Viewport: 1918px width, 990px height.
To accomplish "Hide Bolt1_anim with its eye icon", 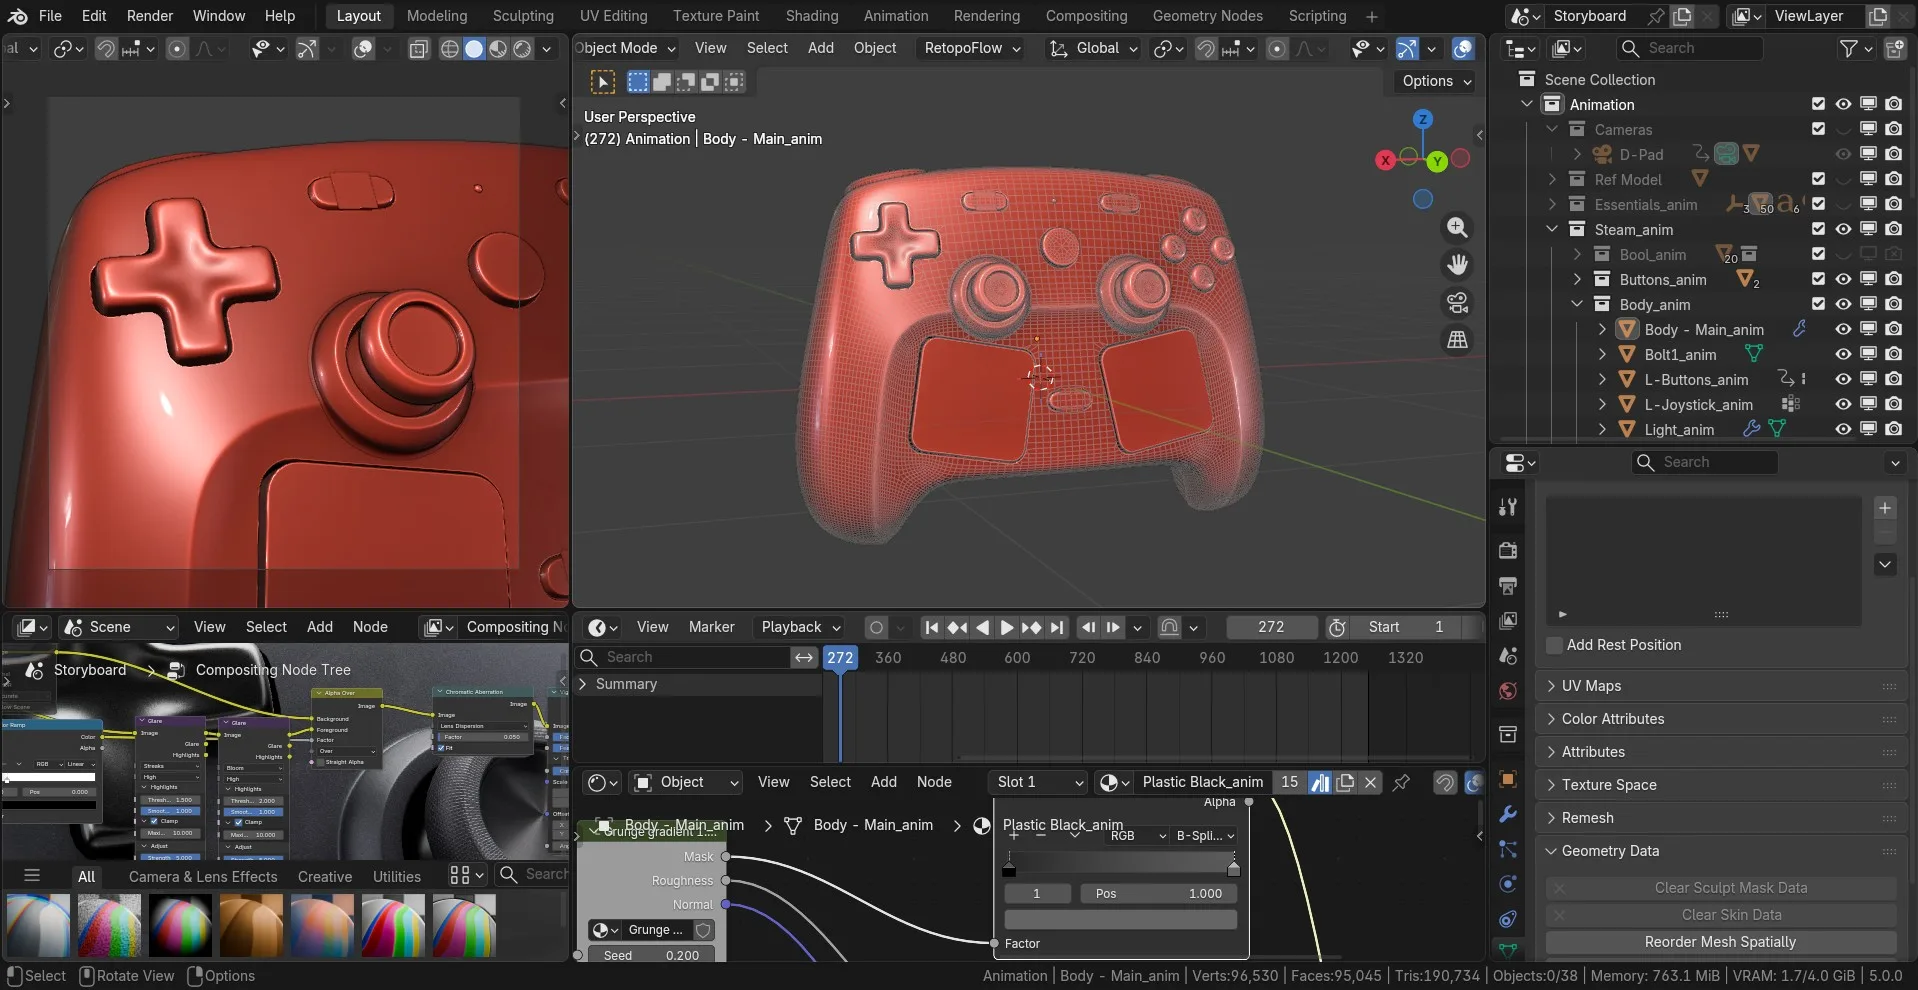I will (x=1843, y=354).
